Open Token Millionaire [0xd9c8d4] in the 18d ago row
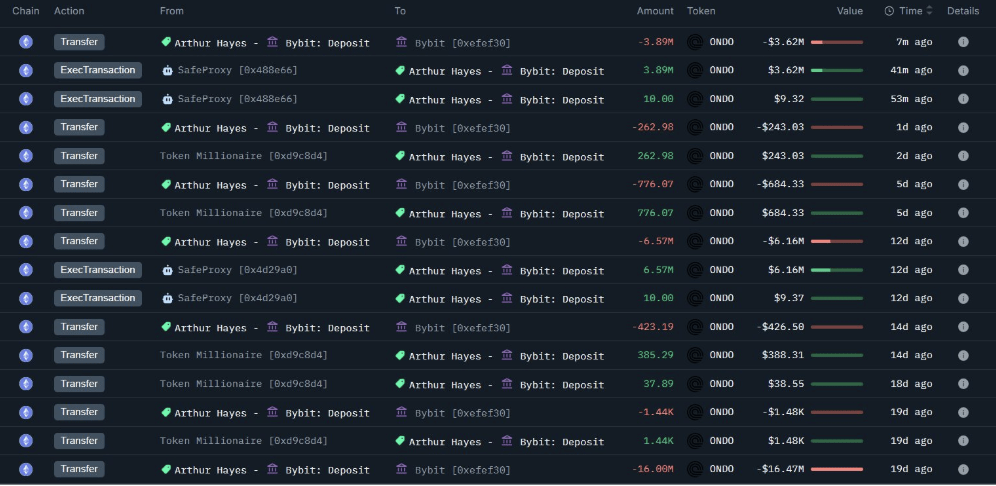996x486 pixels. pos(243,384)
